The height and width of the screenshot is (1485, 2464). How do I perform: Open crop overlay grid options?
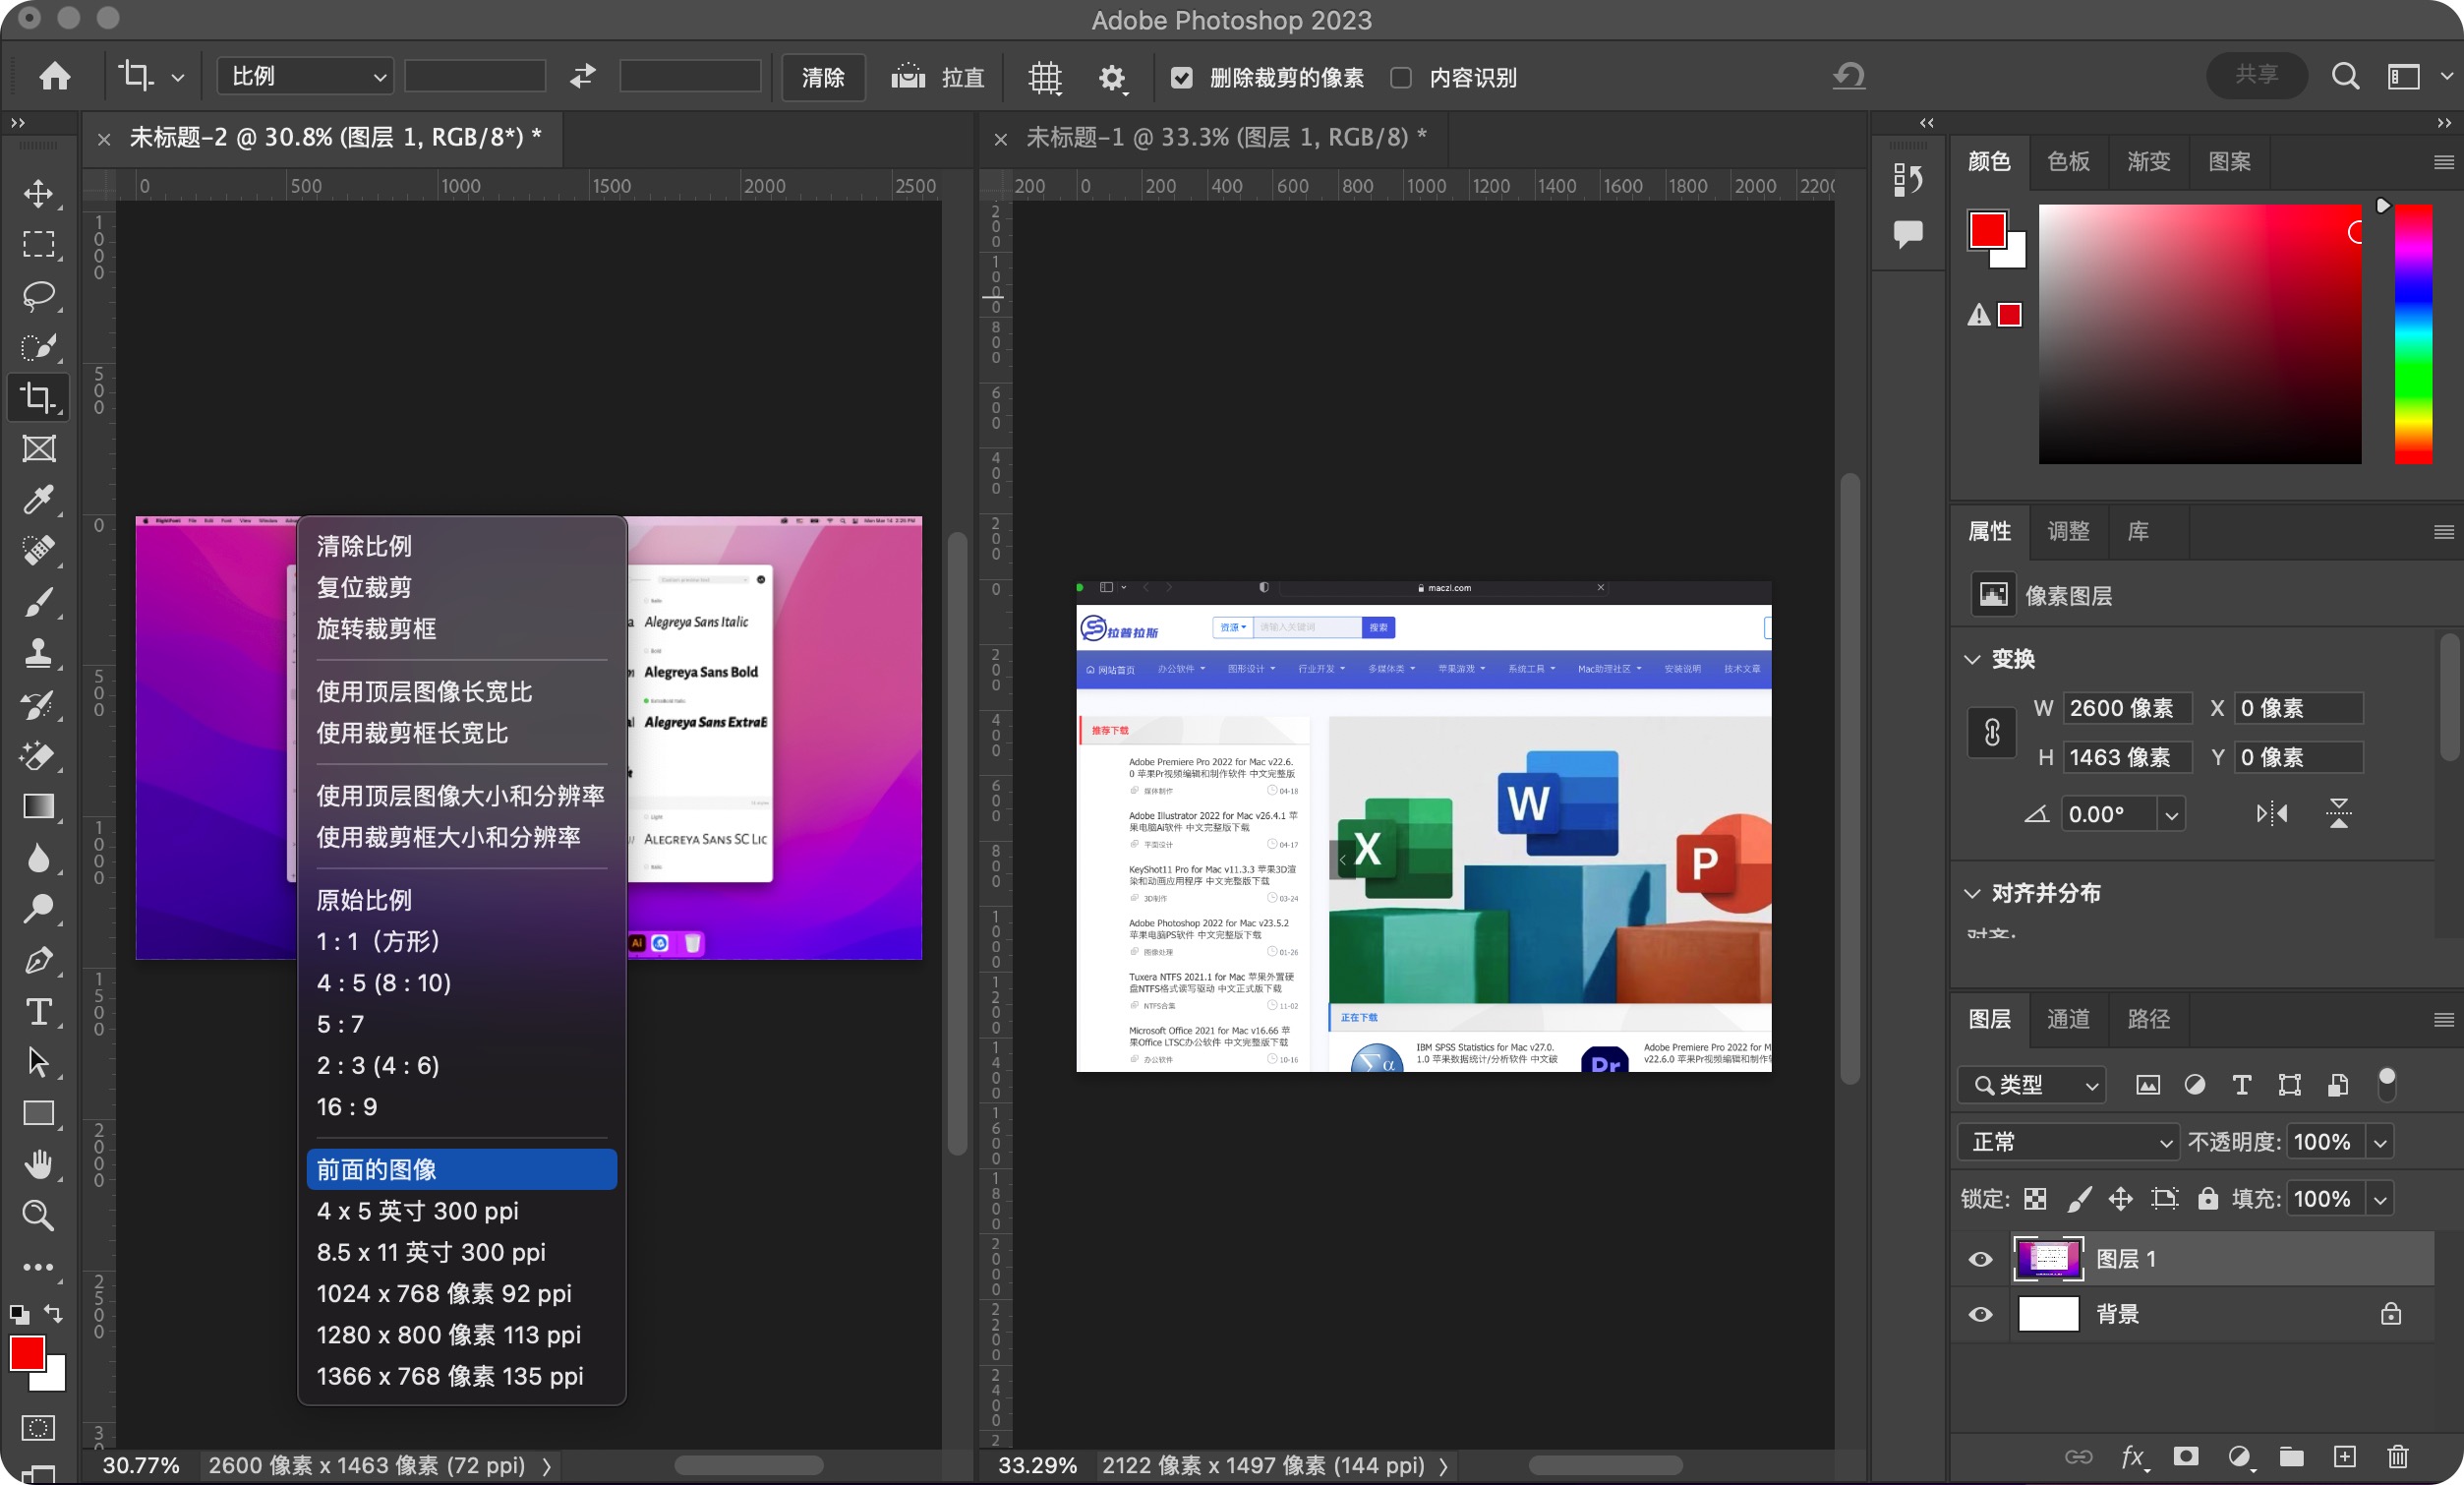tap(1045, 77)
